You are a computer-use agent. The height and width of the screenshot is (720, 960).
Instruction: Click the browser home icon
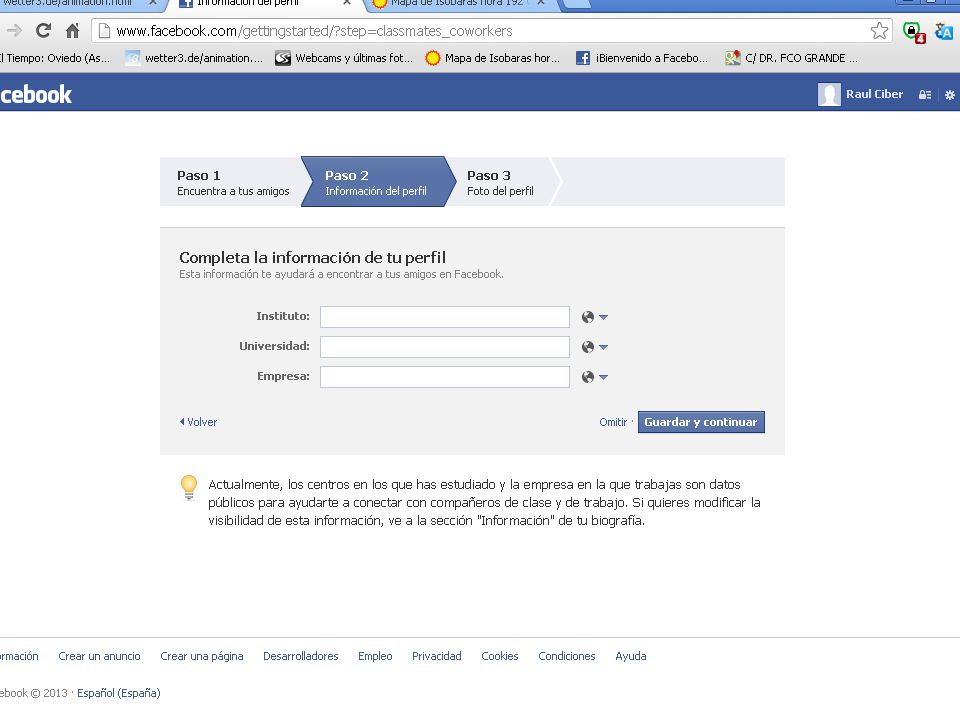point(72,31)
